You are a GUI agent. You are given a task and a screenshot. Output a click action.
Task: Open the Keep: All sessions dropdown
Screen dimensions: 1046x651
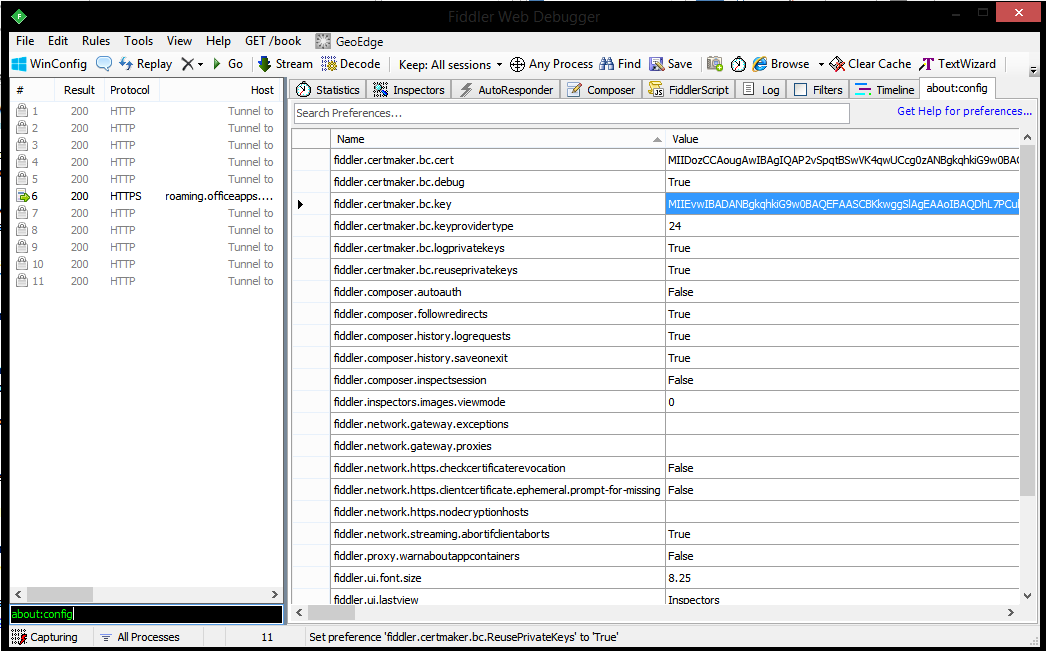coord(450,65)
